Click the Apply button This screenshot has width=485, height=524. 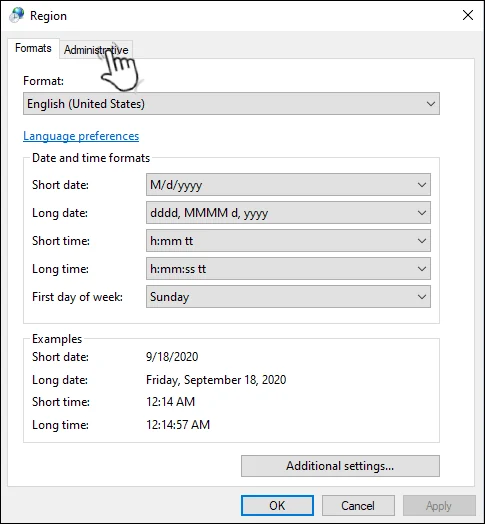[x=439, y=506]
